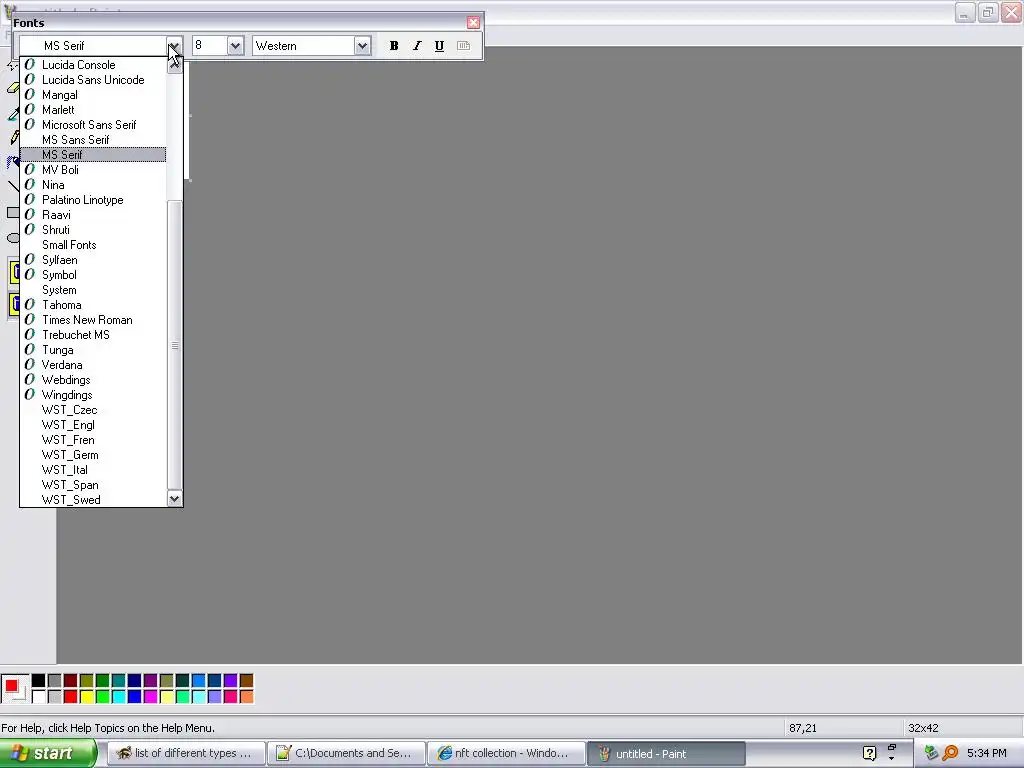Pick the orange color swatch
Viewport: 1024px width, 768px height.
pyautogui.click(x=246, y=697)
